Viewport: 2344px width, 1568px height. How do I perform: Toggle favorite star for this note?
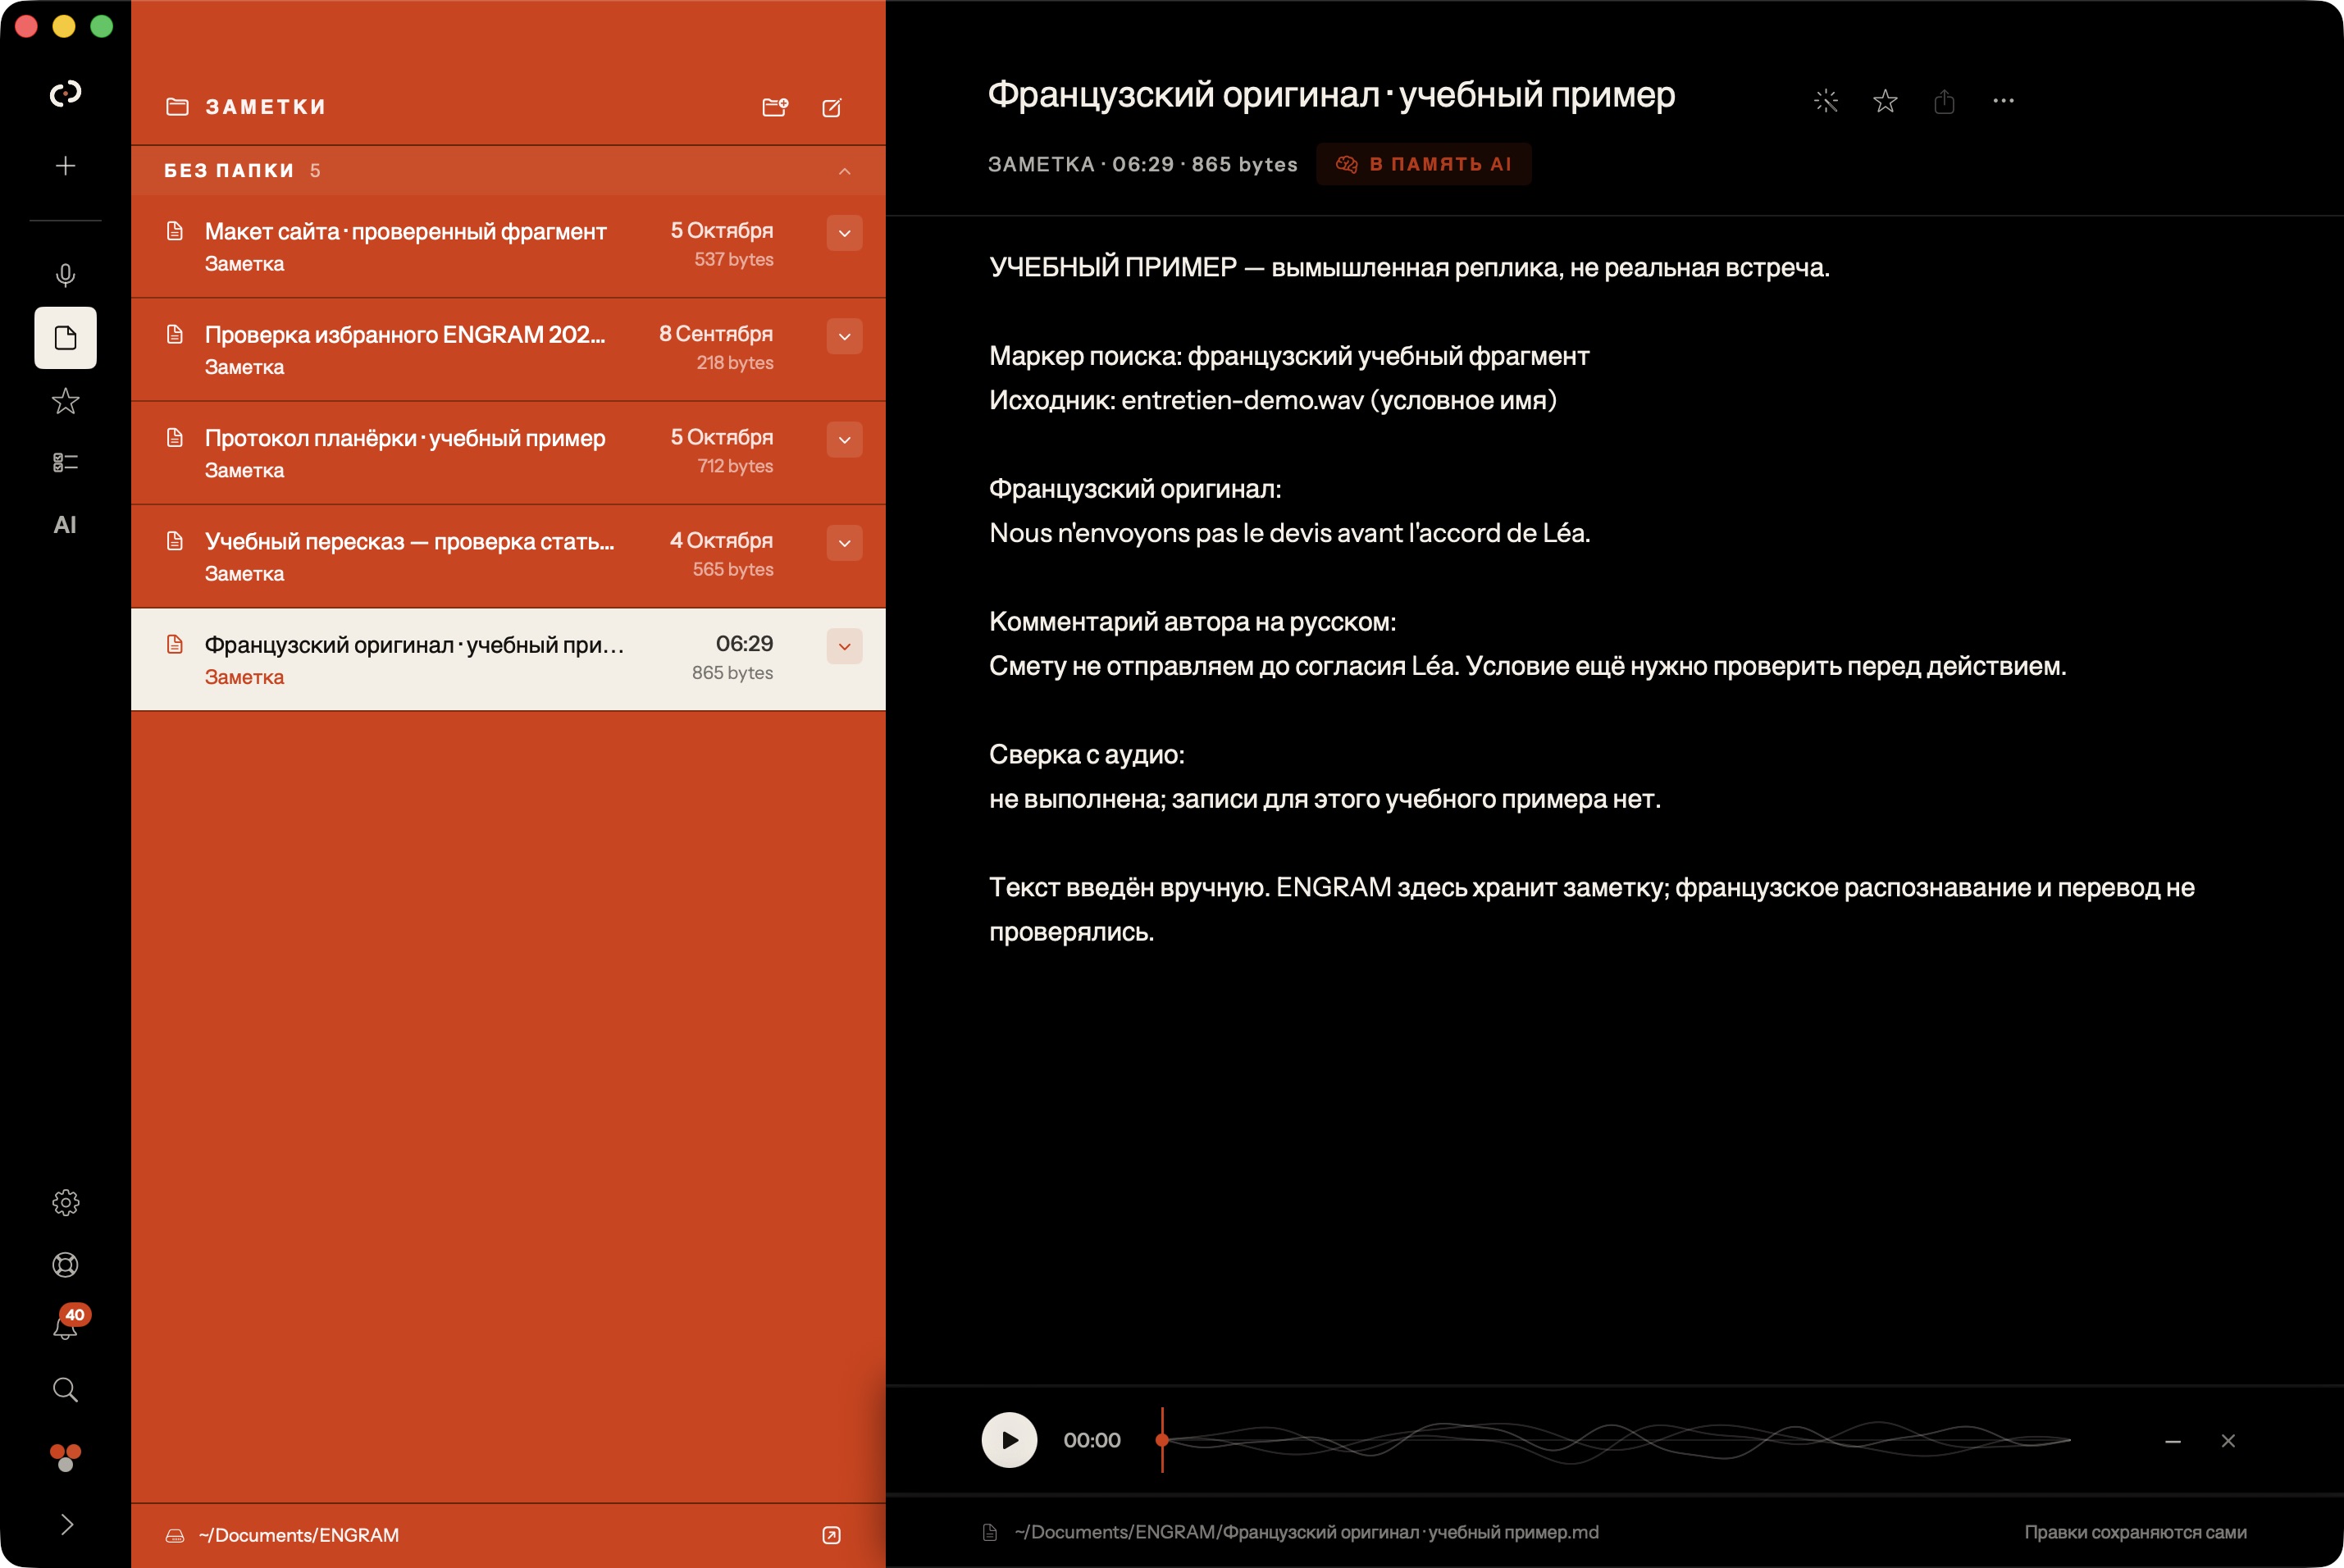pos(1885,101)
